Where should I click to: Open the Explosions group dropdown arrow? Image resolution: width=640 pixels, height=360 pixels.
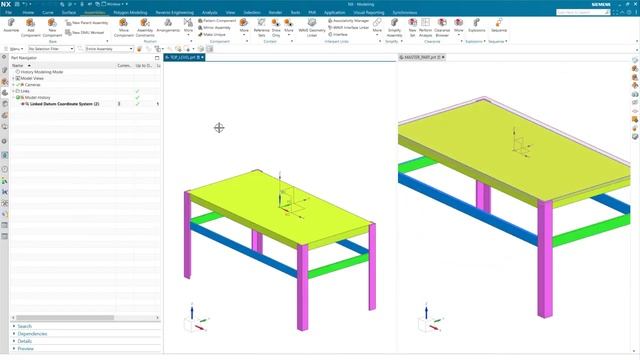(484, 41)
